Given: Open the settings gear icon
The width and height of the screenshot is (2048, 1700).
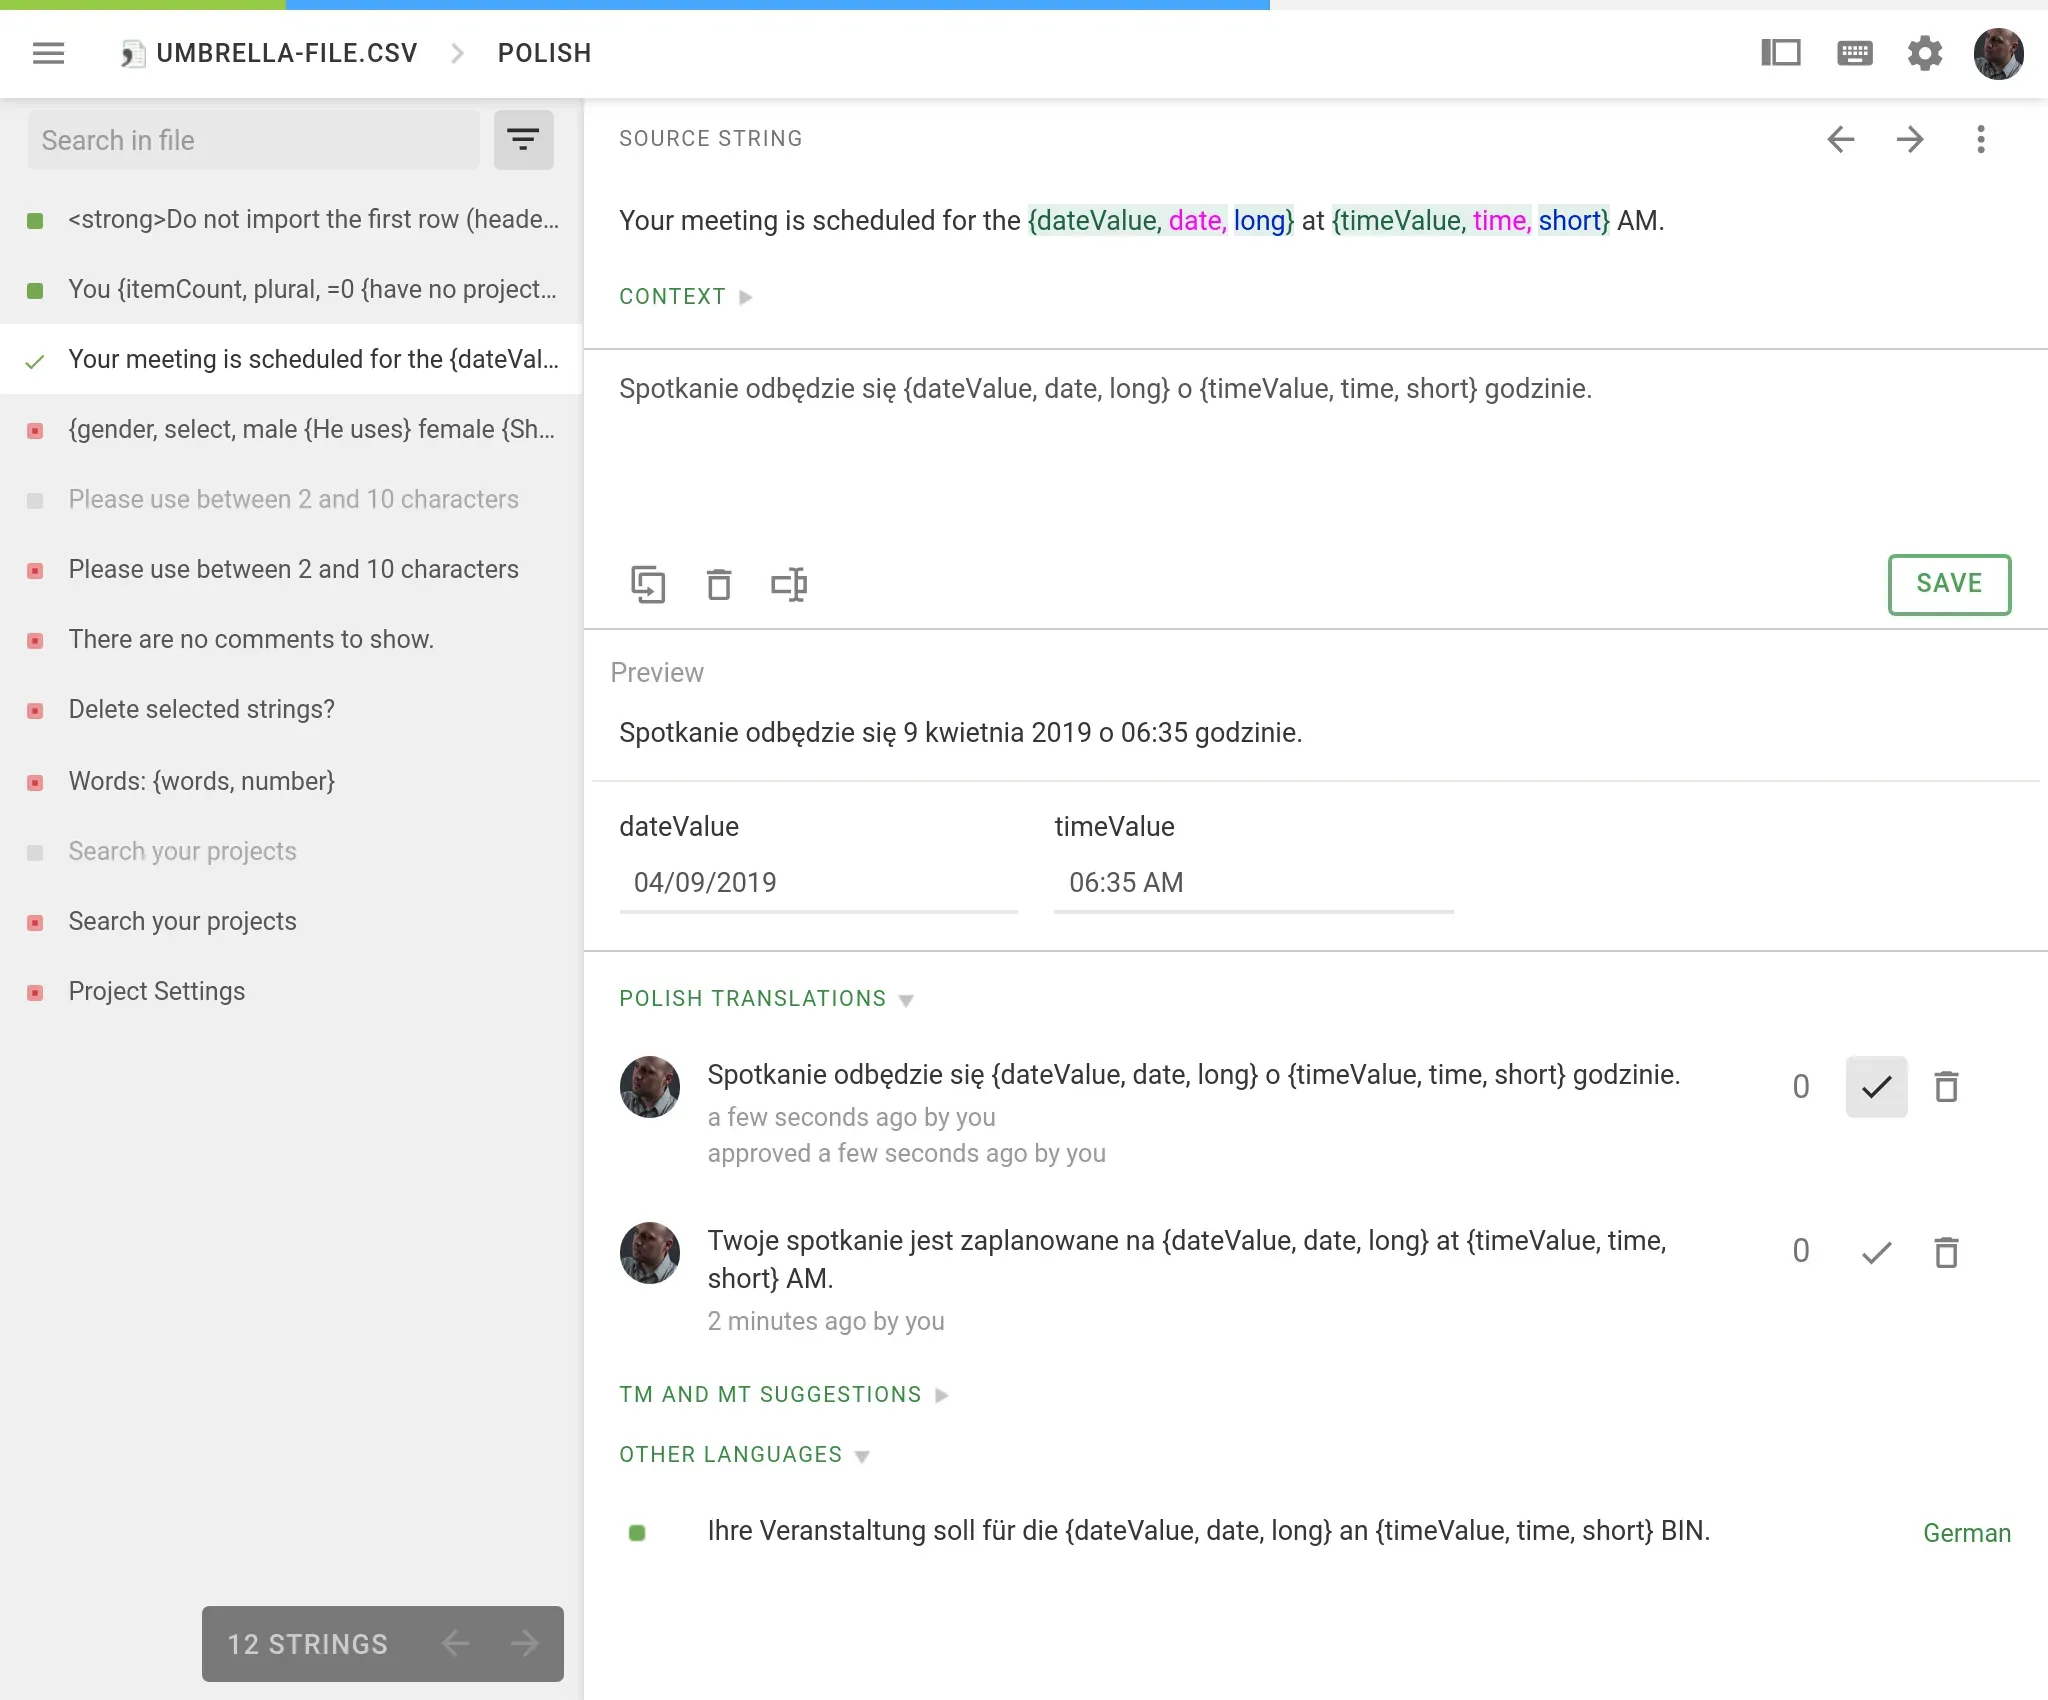Looking at the screenshot, I should click(x=1924, y=53).
